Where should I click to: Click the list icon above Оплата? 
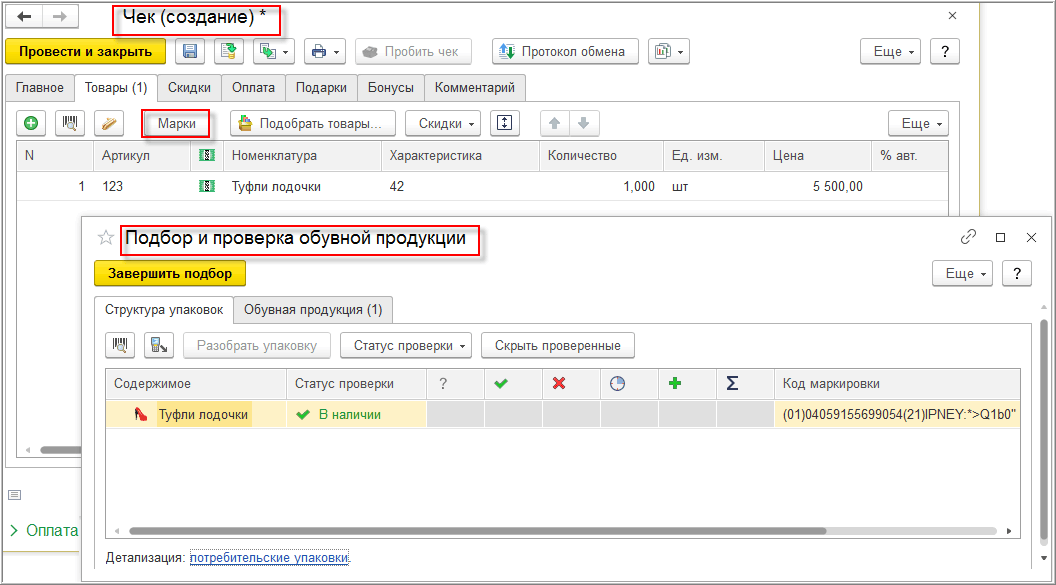pos(15,495)
